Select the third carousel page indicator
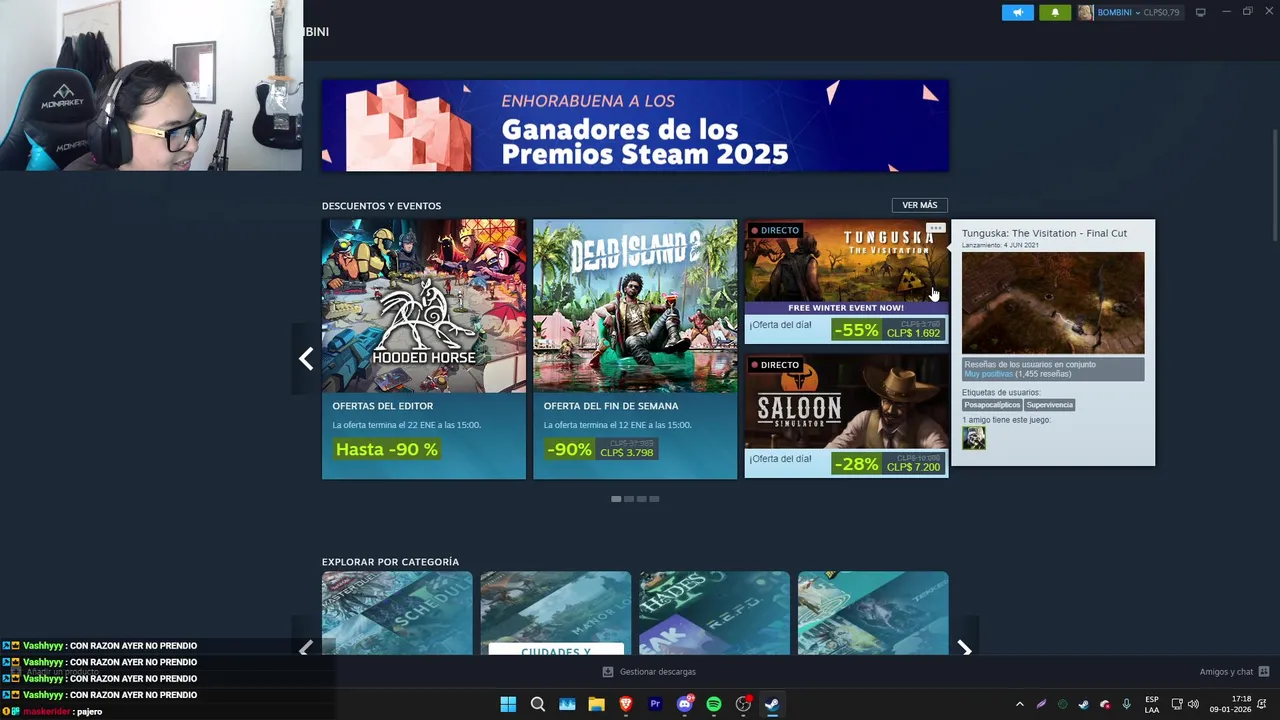Image resolution: width=1280 pixels, height=720 pixels. pyautogui.click(x=641, y=498)
